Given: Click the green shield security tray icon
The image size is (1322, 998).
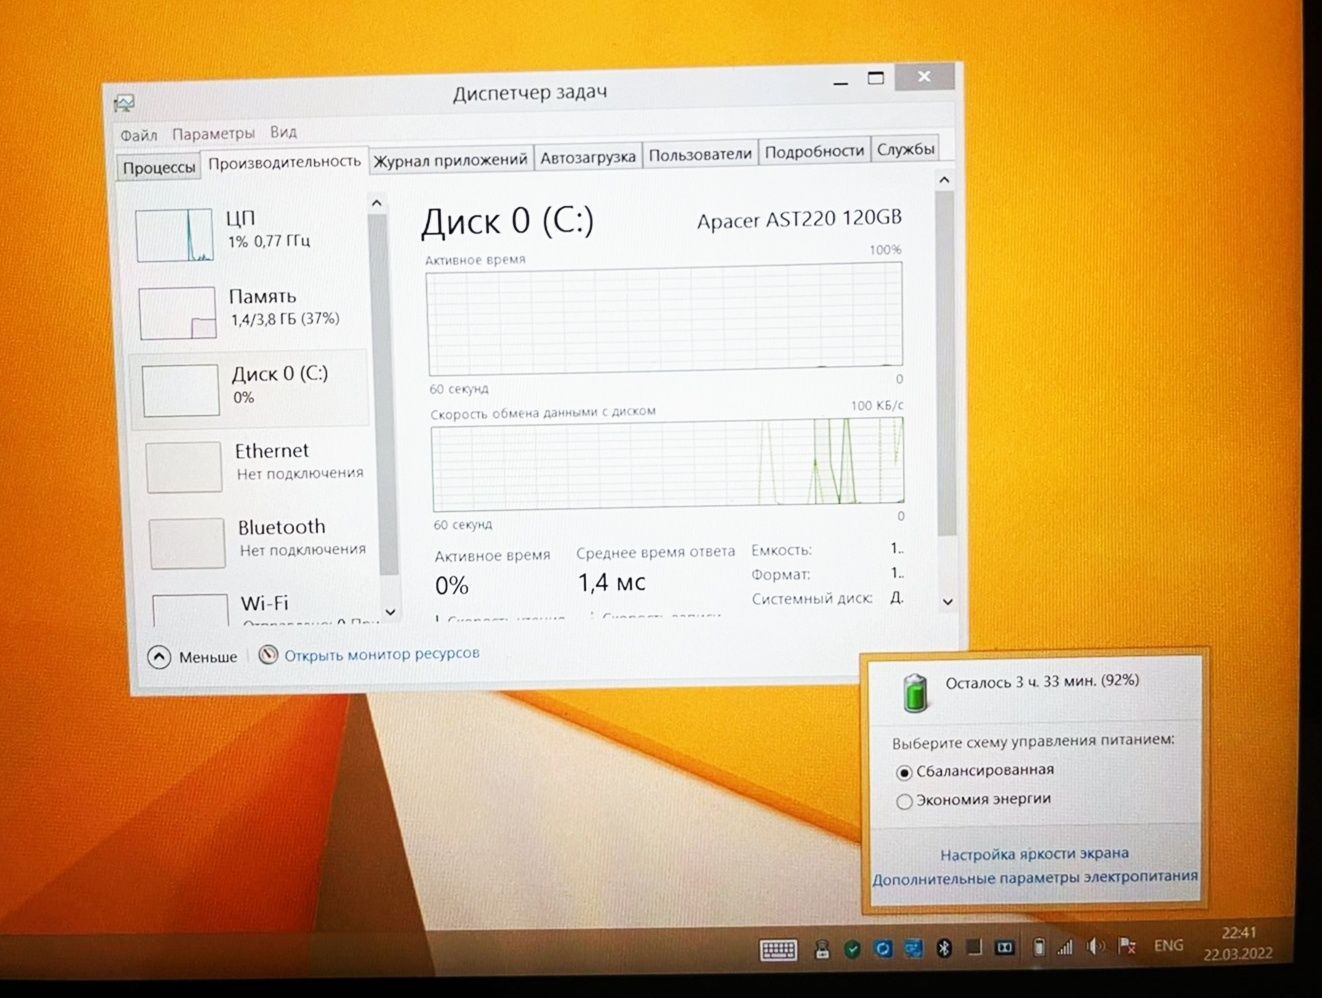Looking at the screenshot, I should 852,949.
